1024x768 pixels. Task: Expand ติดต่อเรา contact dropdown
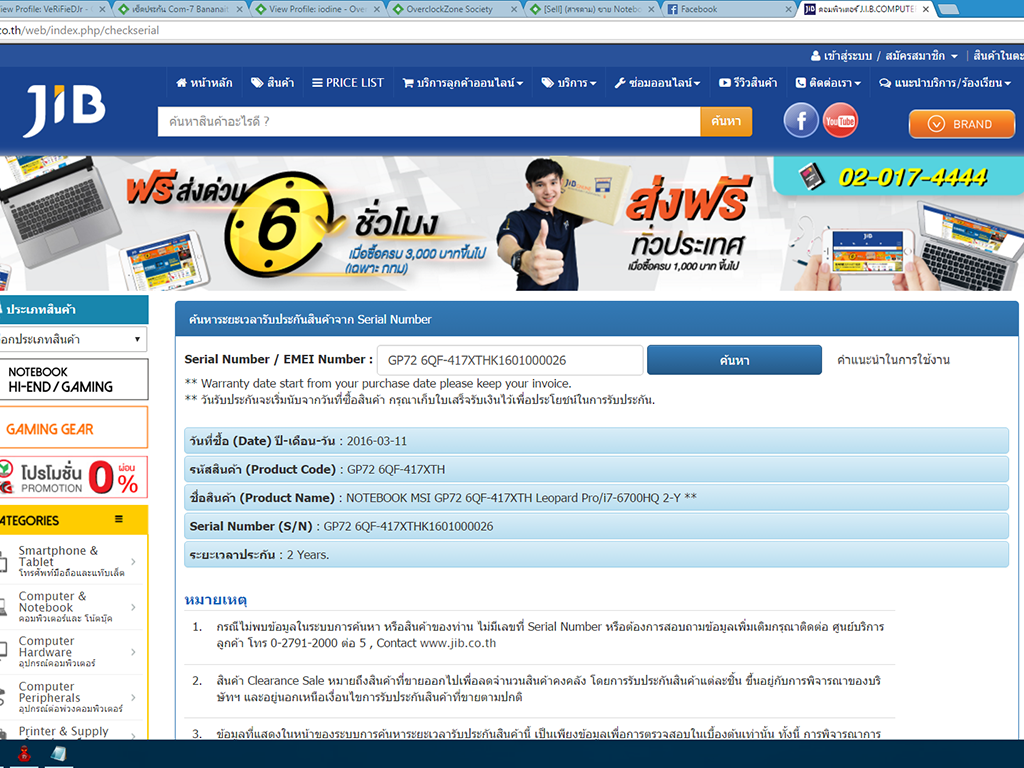coord(828,83)
